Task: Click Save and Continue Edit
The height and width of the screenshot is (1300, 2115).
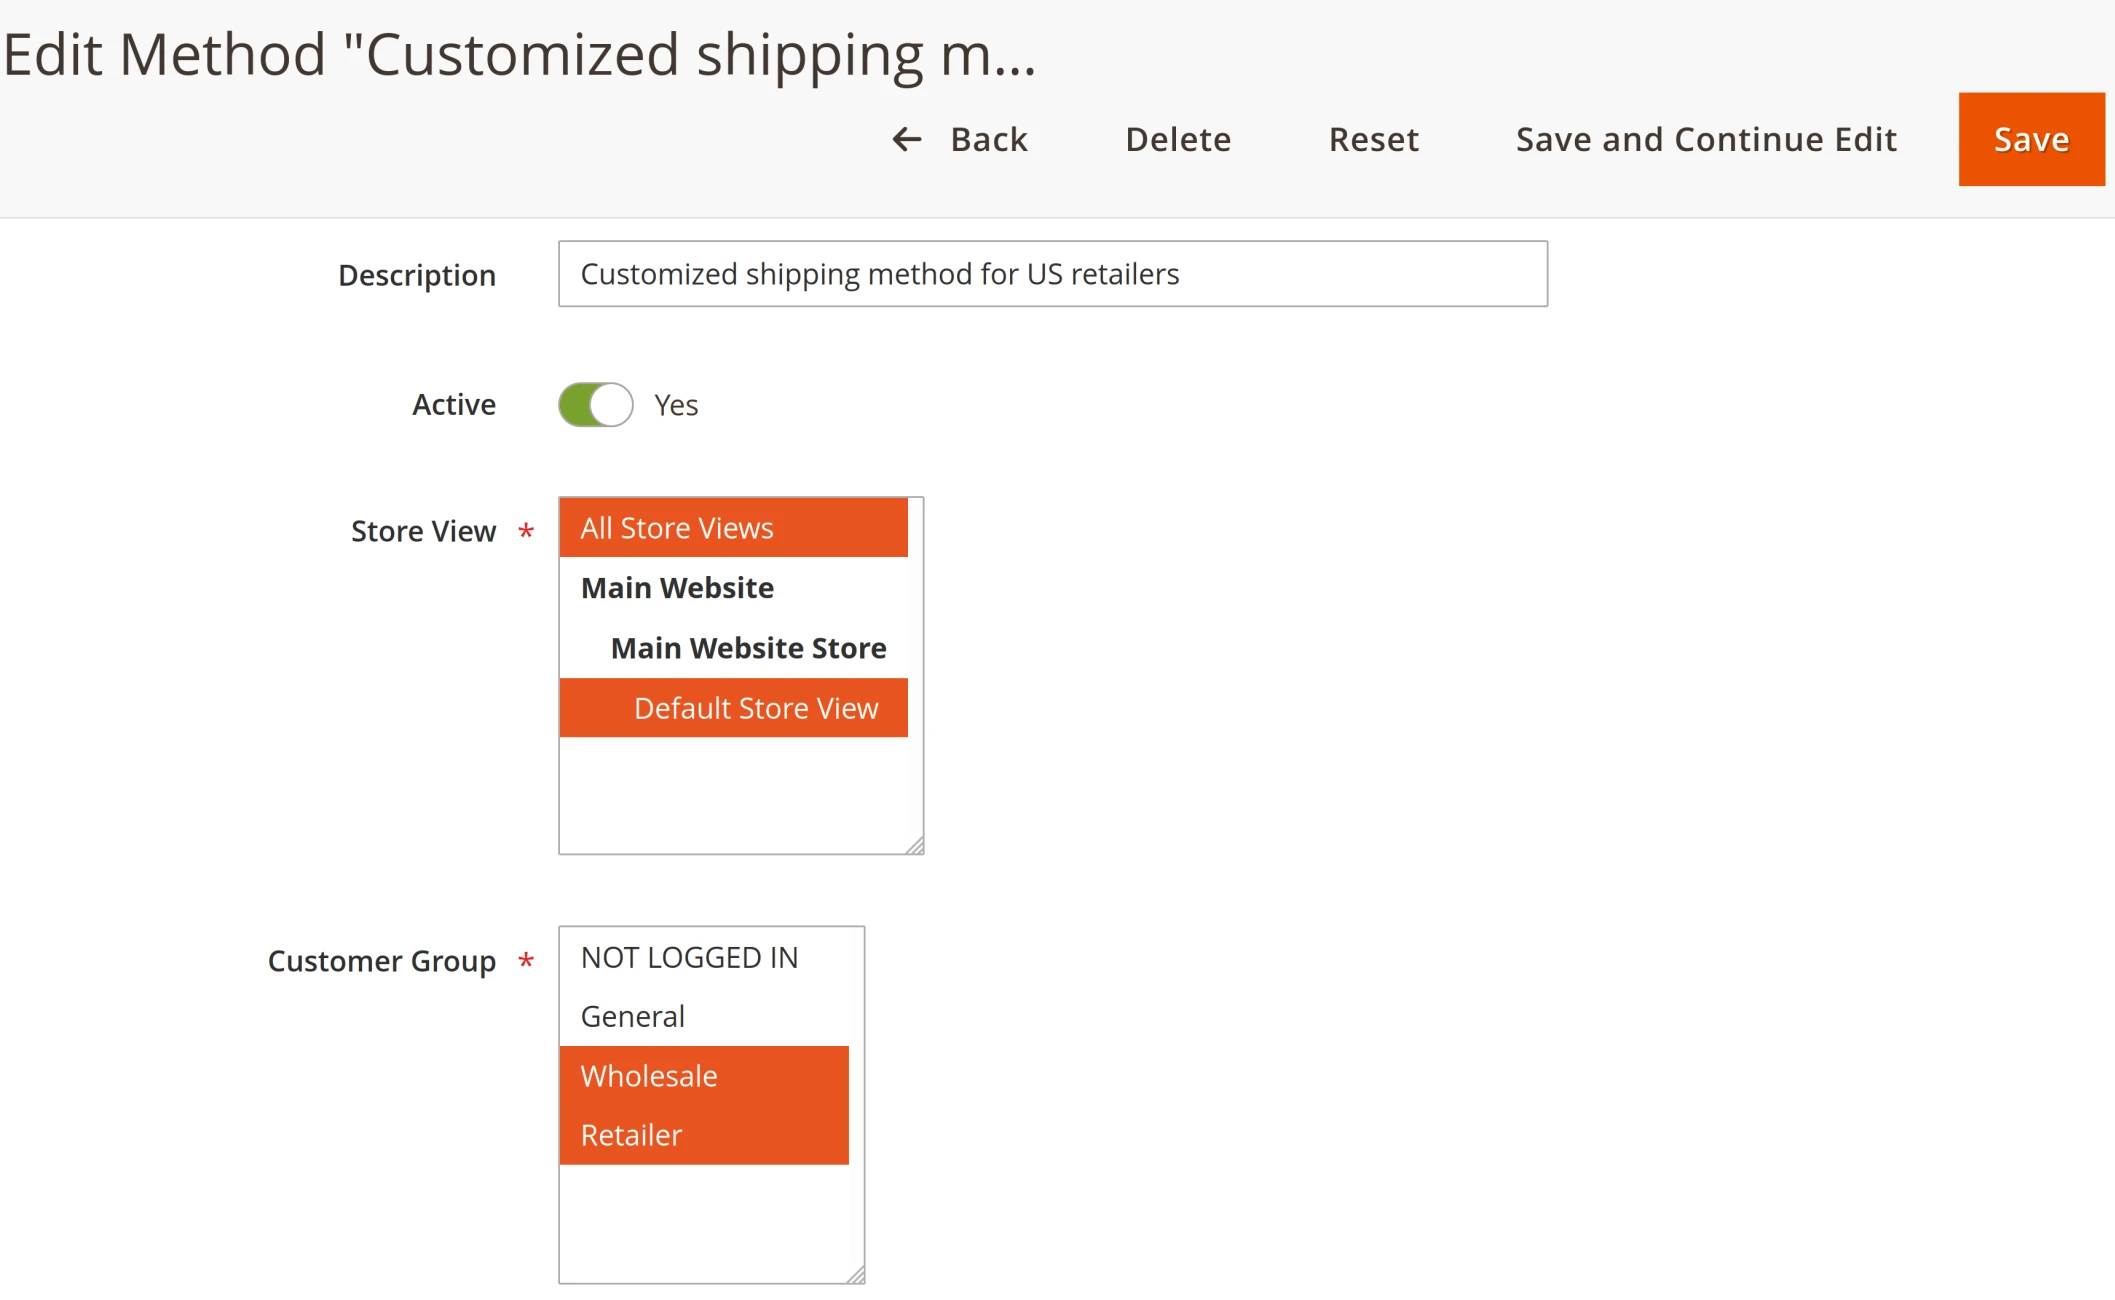Action: coord(1706,139)
